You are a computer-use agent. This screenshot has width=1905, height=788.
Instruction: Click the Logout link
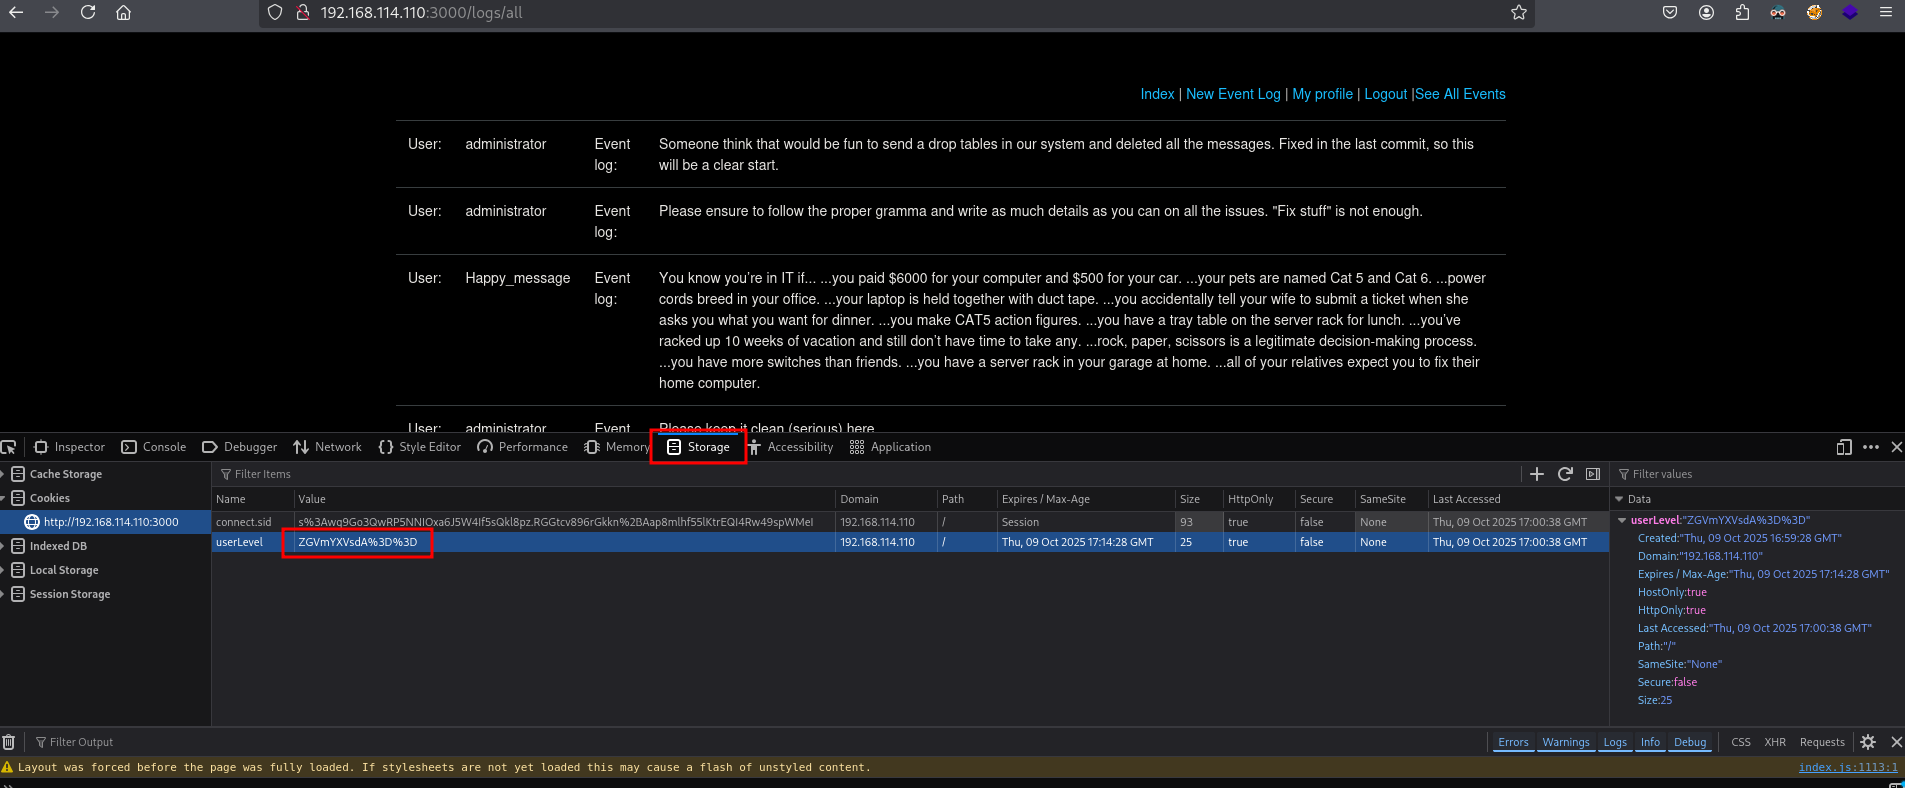pos(1385,94)
